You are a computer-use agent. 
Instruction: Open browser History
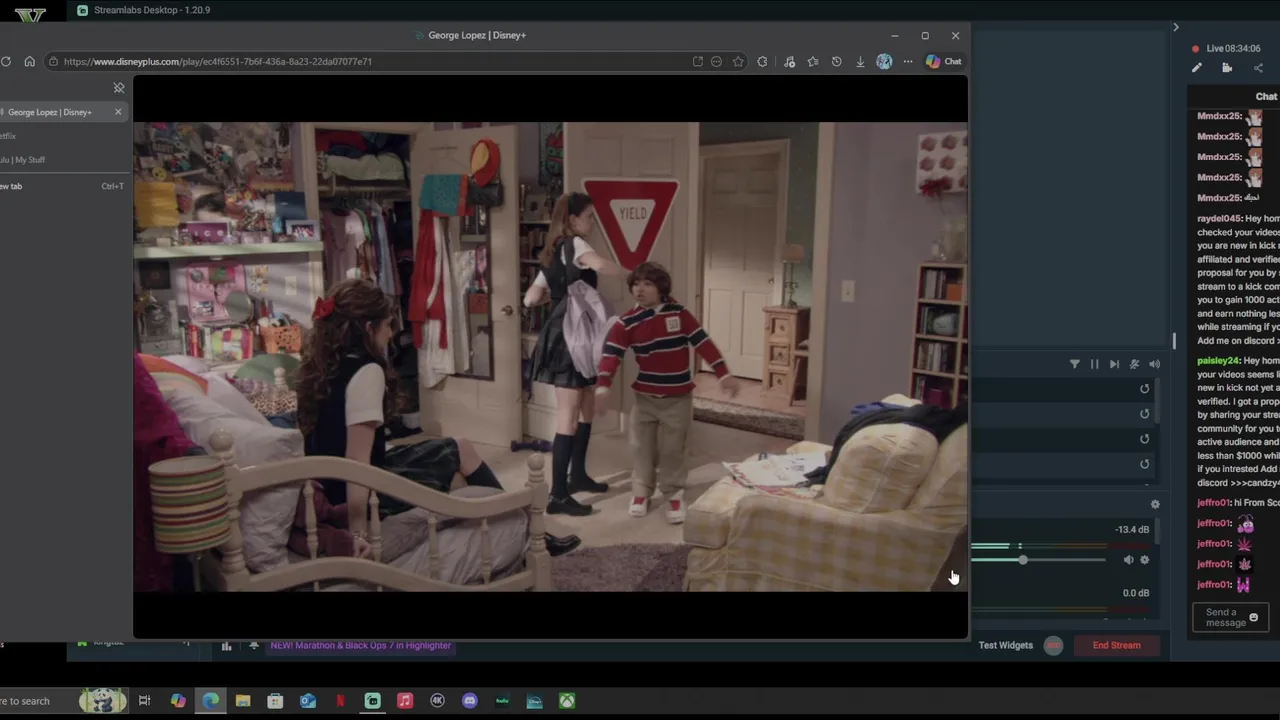836,61
